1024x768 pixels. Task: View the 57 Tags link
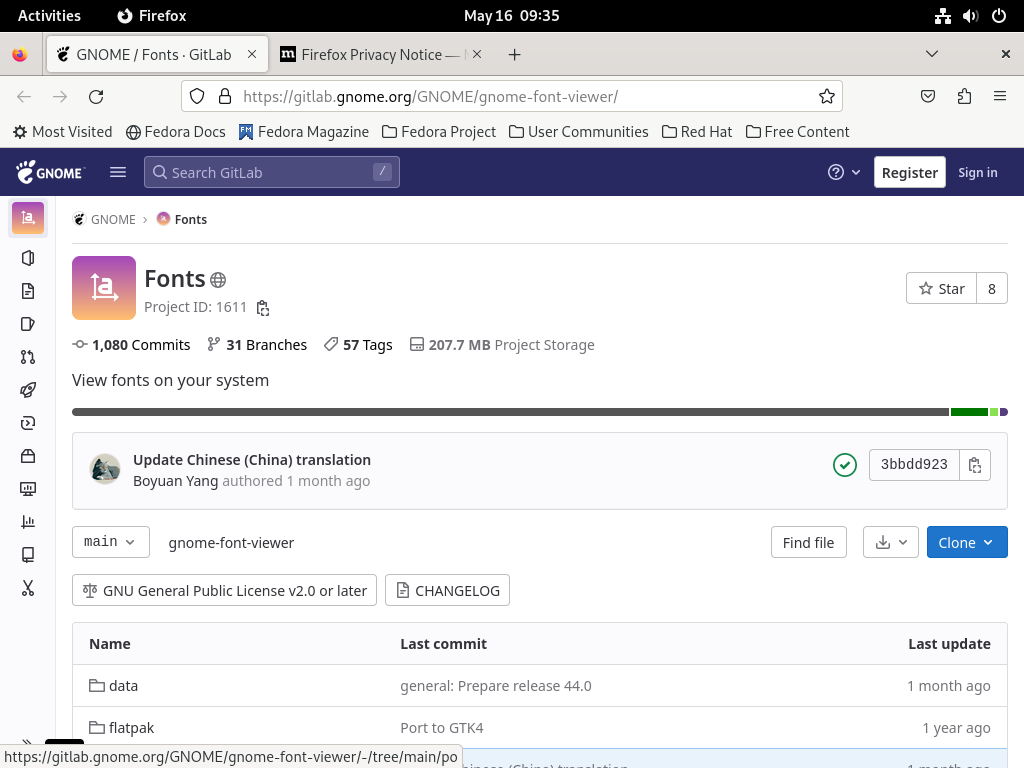pyautogui.click(x=358, y=345)
